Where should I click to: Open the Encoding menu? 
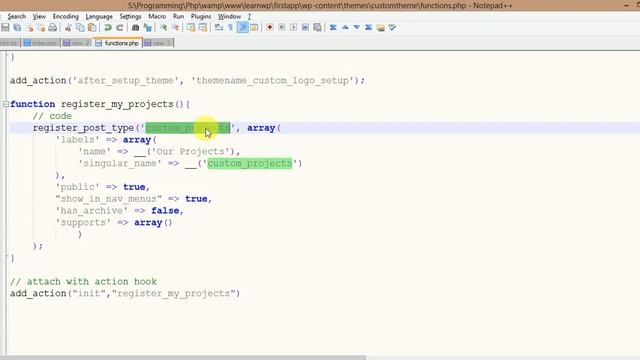tap(66, 16)
